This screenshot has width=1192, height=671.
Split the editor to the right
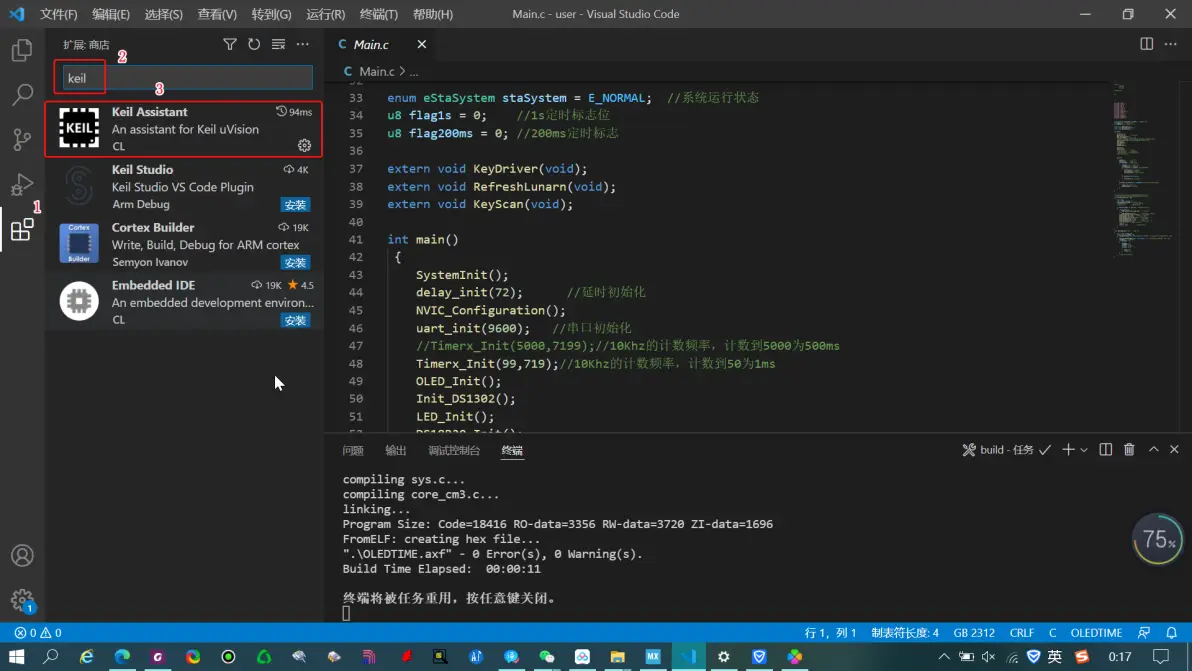coord(1146,44)
